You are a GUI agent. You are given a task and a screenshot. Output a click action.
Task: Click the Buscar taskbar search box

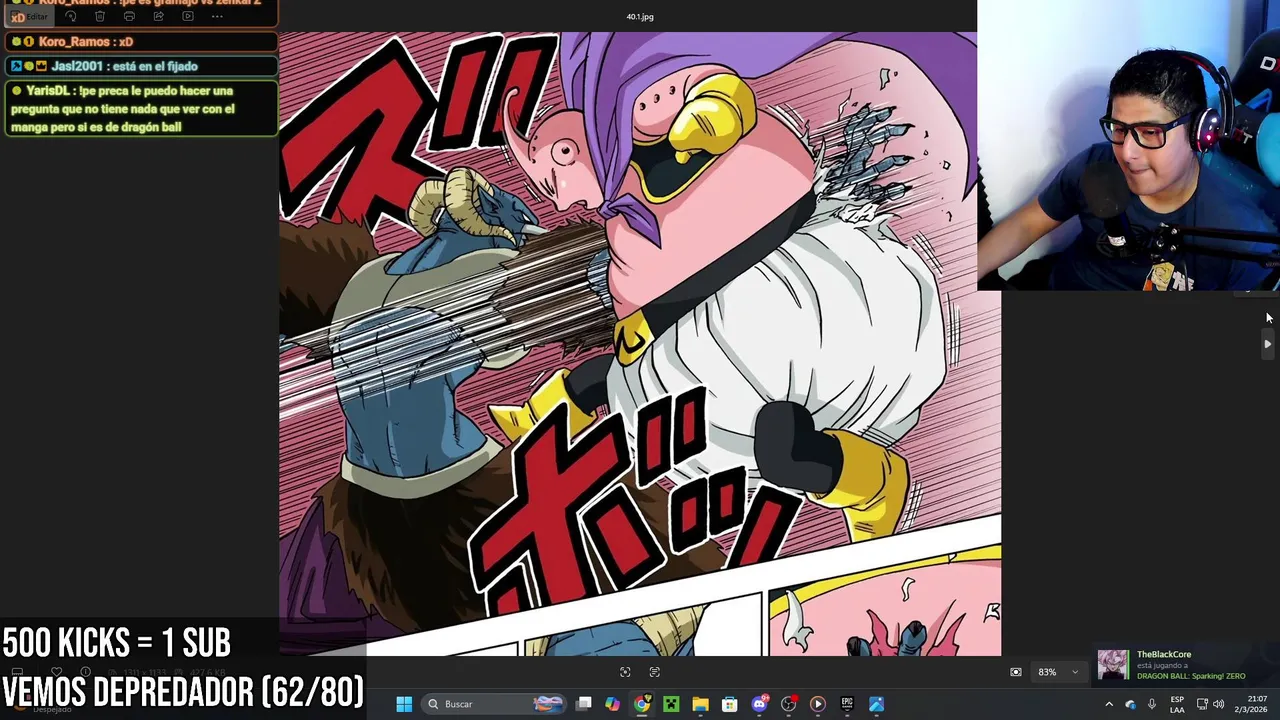(496, 704)
